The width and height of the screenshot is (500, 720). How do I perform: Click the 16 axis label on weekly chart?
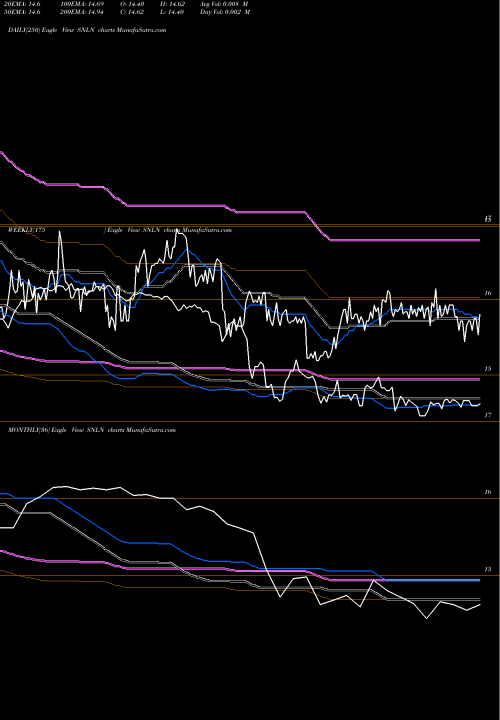coord(488,293)
